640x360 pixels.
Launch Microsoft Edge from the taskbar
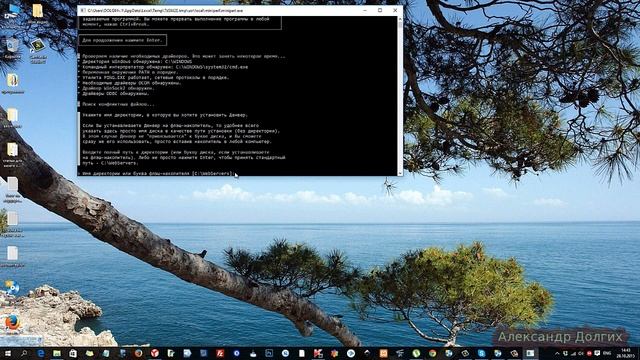tap(41, 353)
